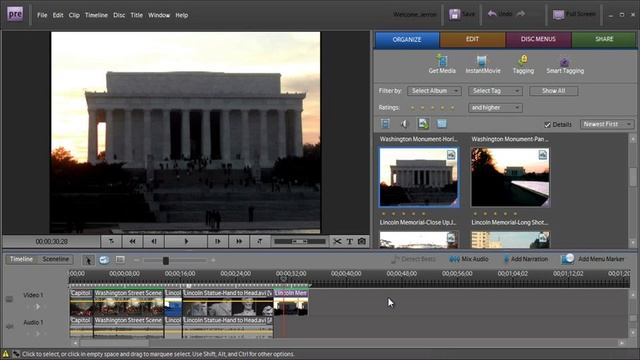Switch to the ORGANIZE tab
640x360 pixels.
tap(407, 40)
